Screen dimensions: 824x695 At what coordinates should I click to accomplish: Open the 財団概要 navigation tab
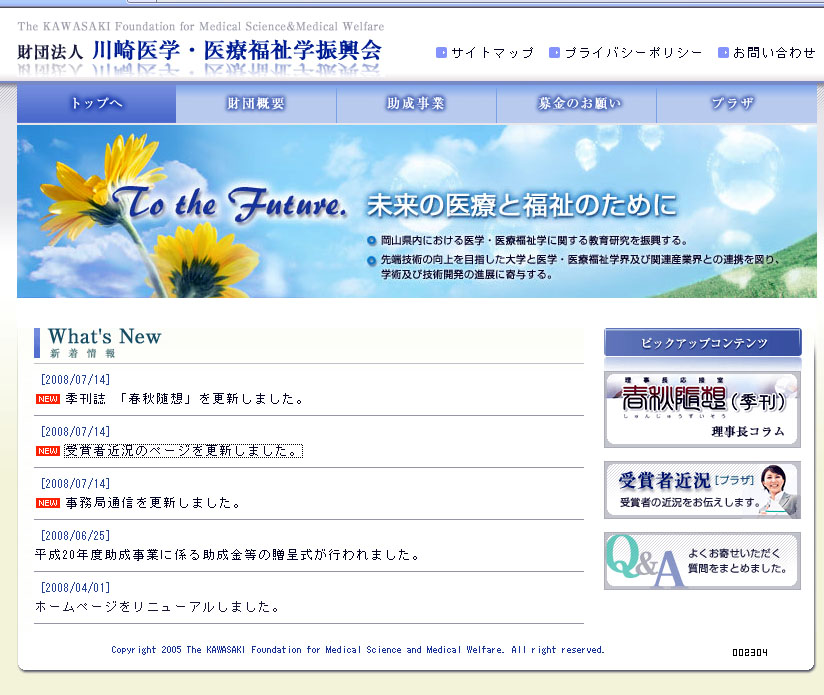tap(256, 103)
